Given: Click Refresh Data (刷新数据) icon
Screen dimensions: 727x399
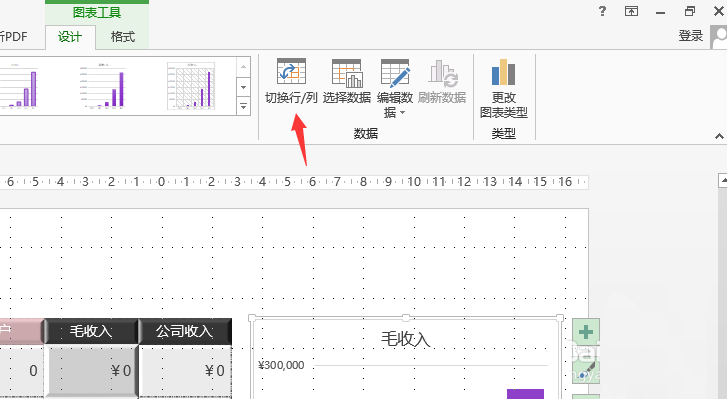Looking at the screenshot, I should click(443, 73).
